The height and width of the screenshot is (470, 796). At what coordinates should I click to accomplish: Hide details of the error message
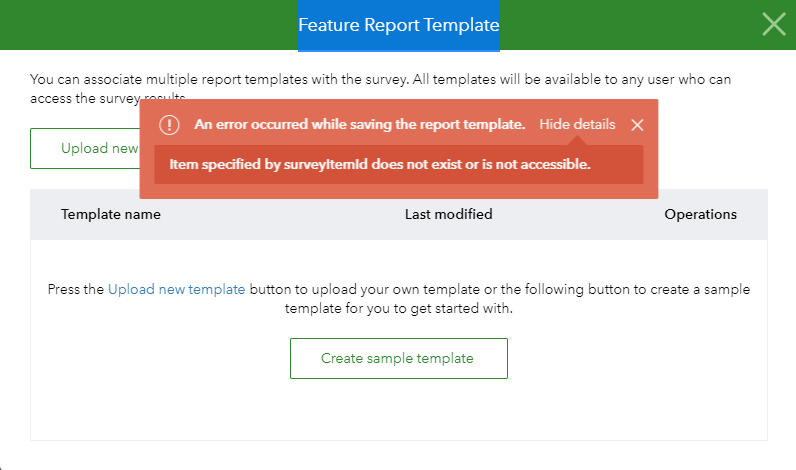pyautogui.click(x=577, y=124)
